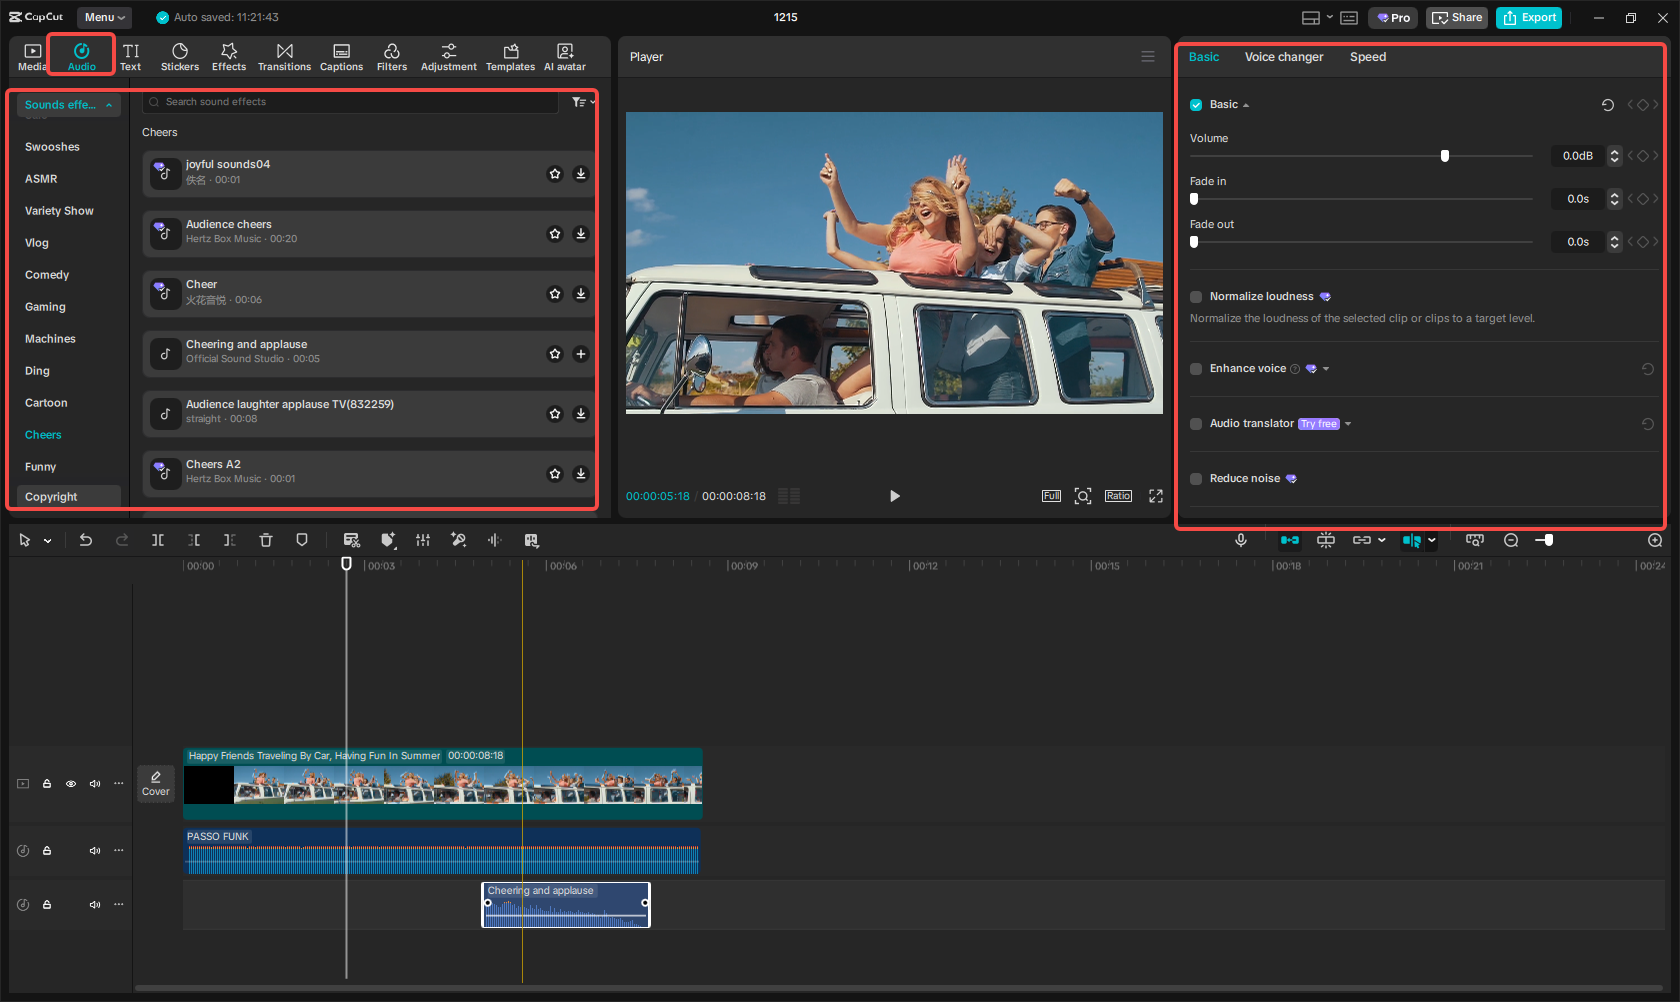The image size is (1680, 1002).
Task: Click the Delete icon in the timeline toolbar
Action: [266, 540]
